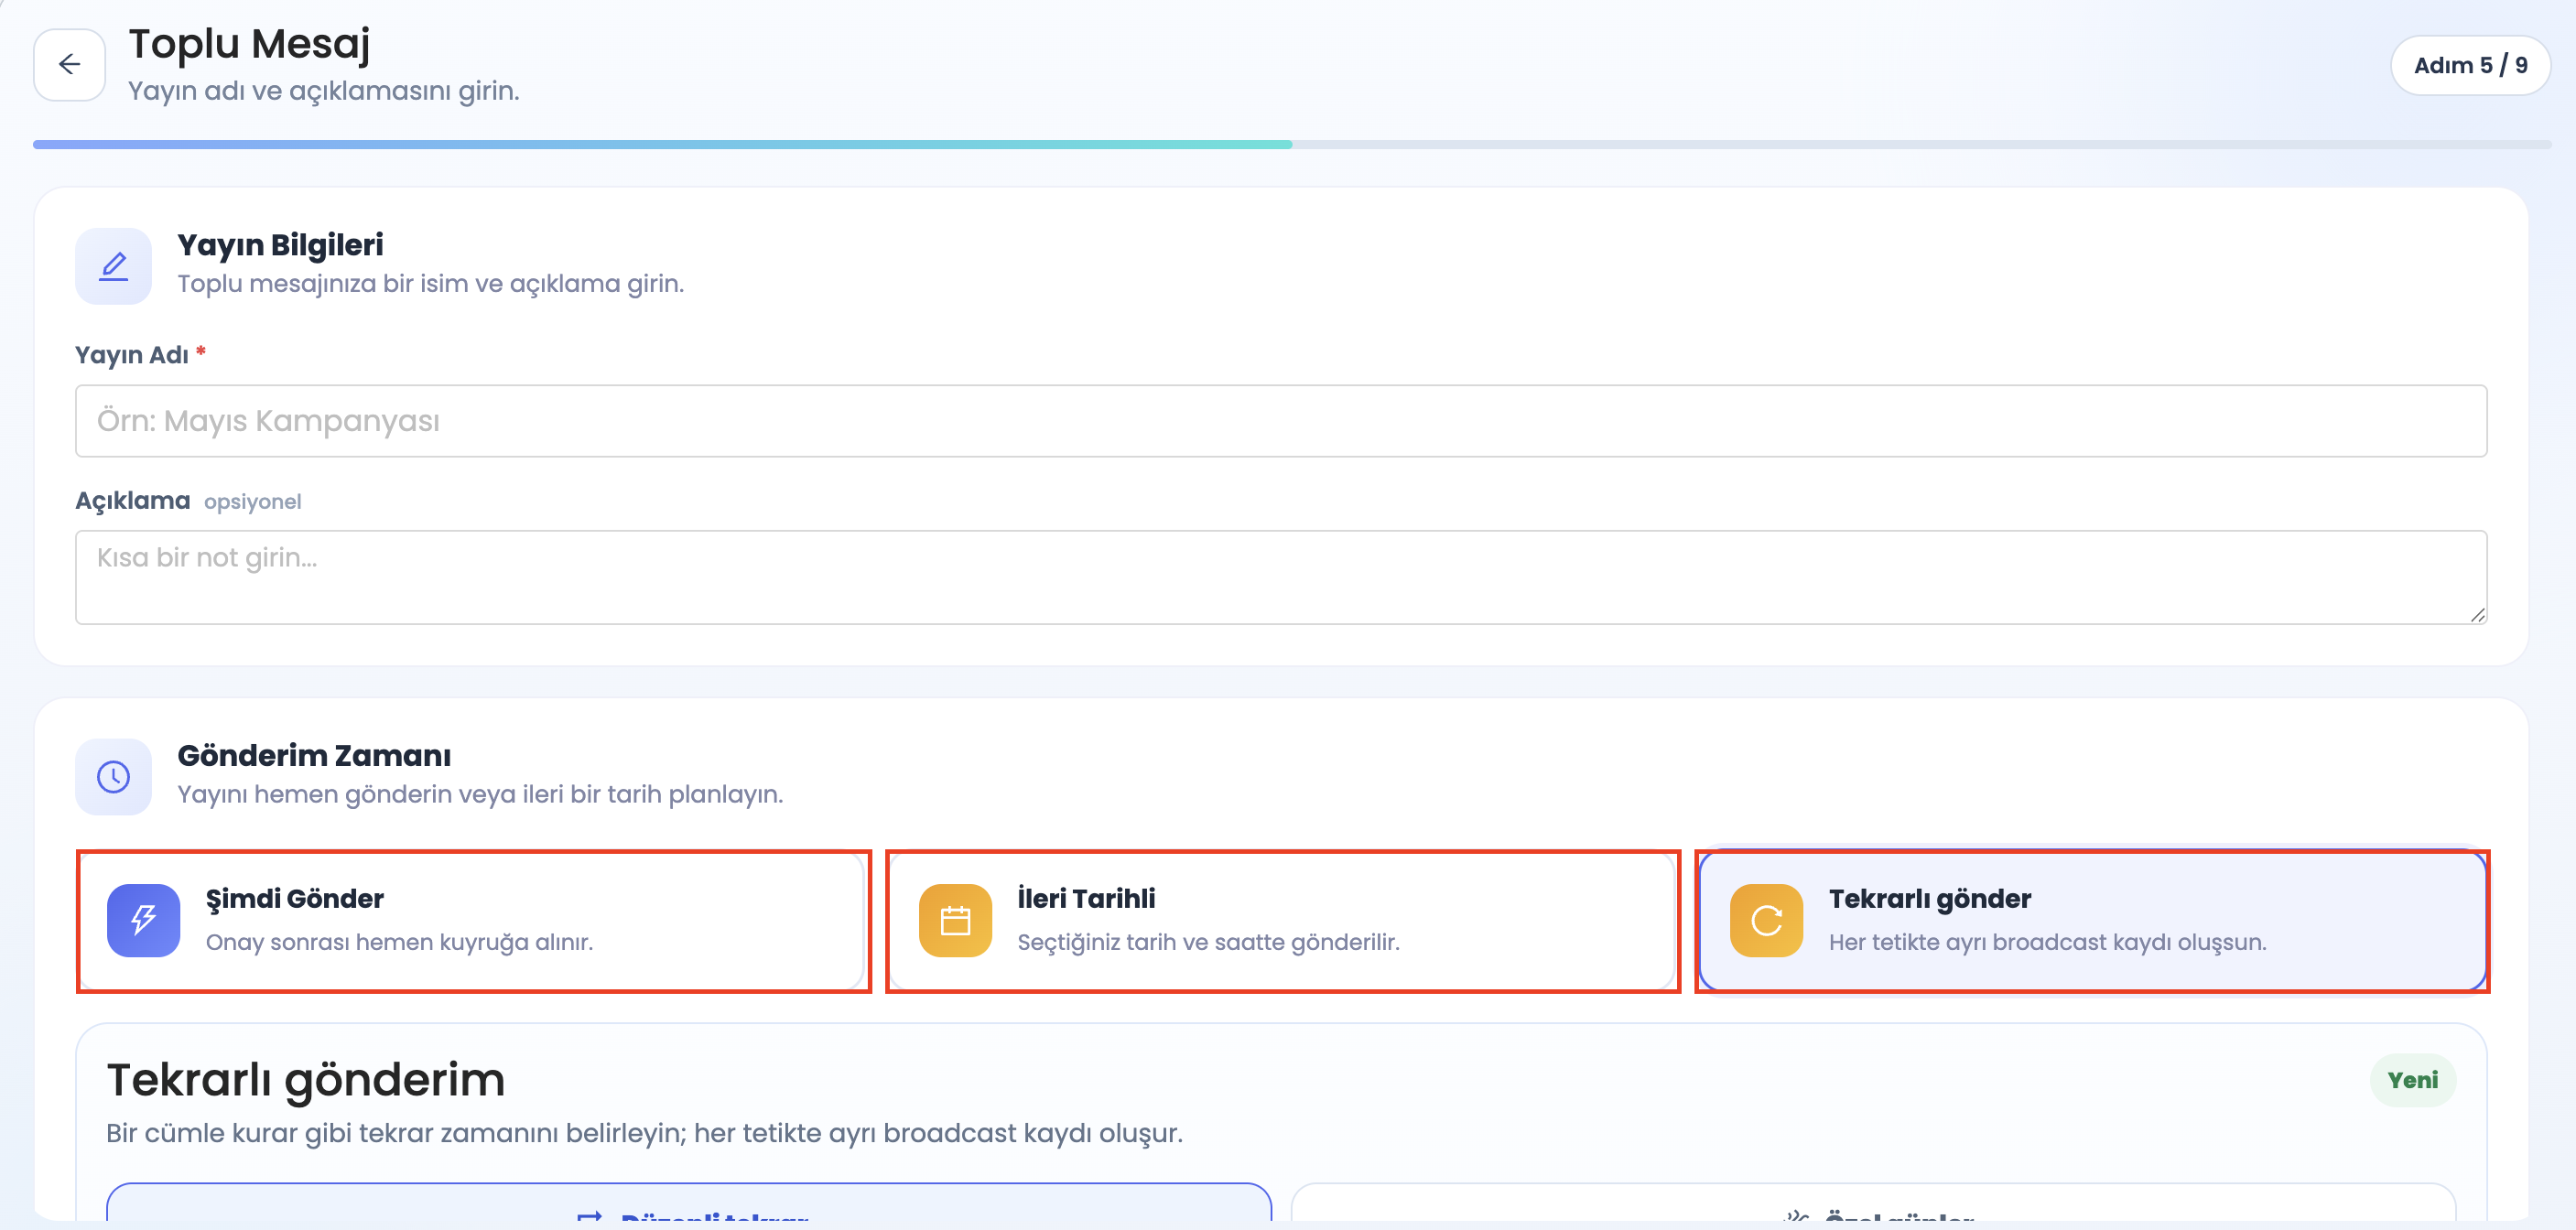Click the lightning bolt icon on Şimdi Gönder

[x=144, y=920]
